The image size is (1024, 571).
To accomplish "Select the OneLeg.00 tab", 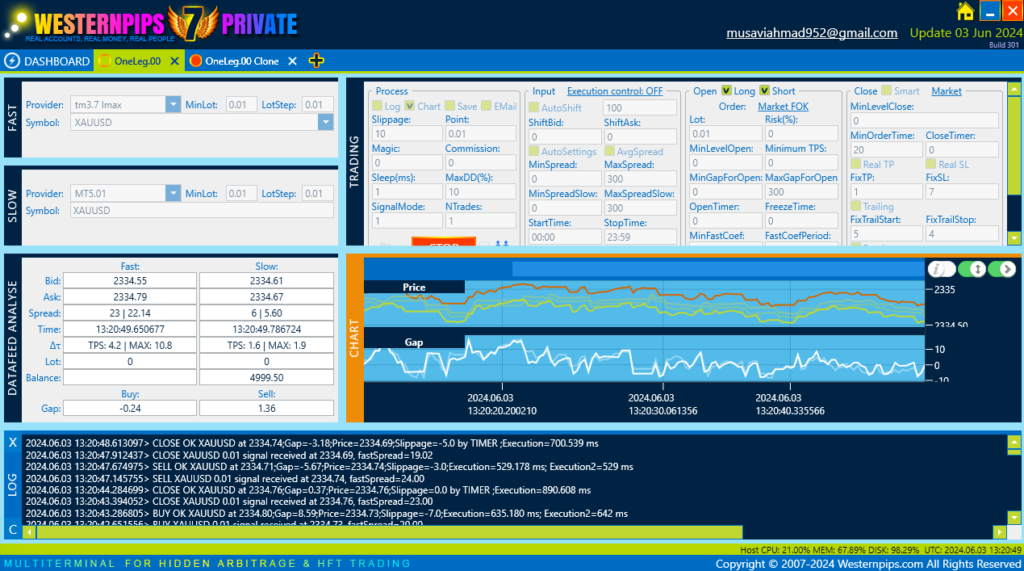I will click(137, 61).
